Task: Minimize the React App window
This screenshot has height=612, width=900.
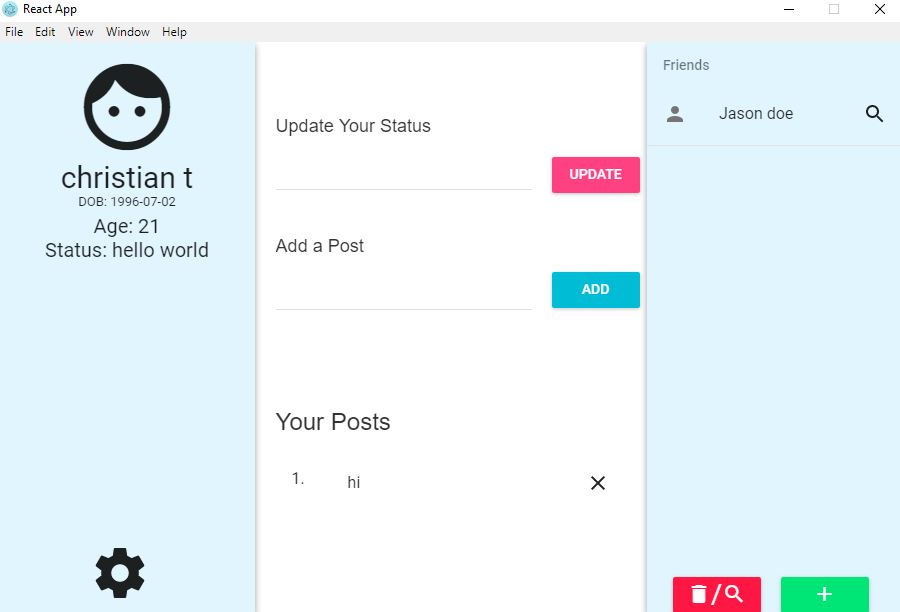Action: (789, 9)
